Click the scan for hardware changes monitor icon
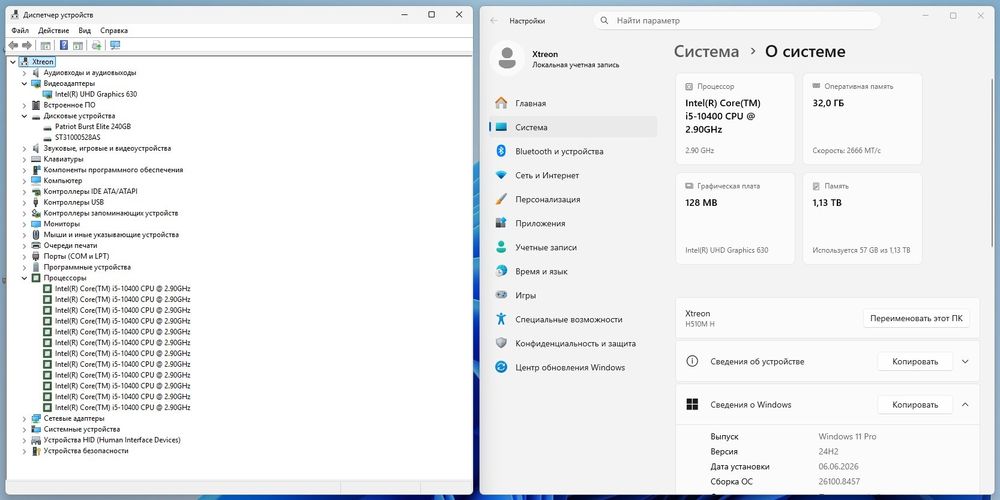This screenshot has height=500, width=1000. coord(115,45)
